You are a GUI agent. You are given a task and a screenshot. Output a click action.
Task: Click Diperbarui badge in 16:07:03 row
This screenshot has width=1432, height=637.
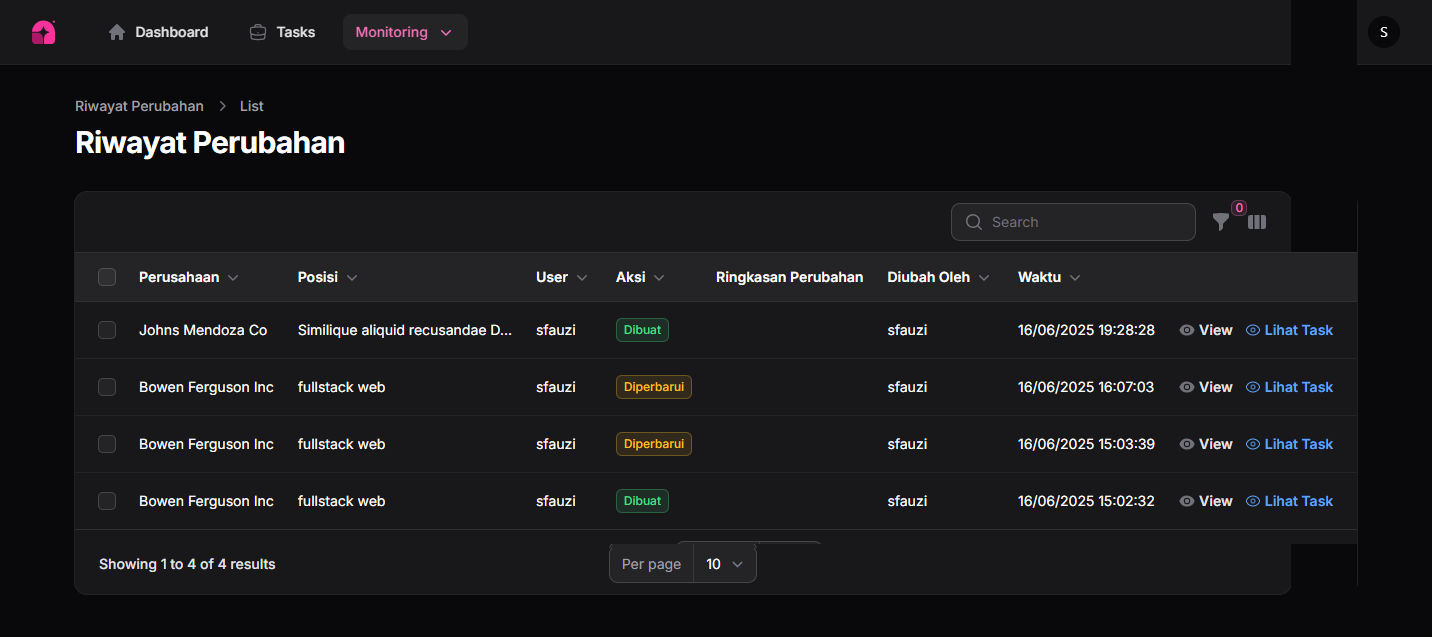point(654,387)
